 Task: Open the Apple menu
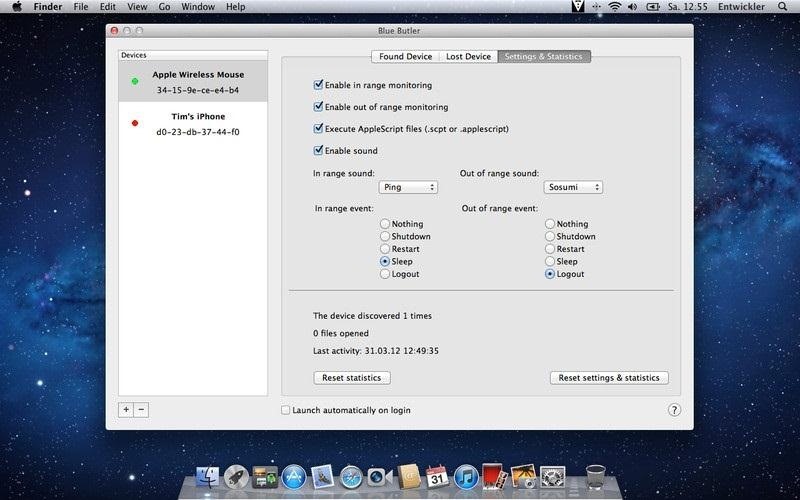[x=17, y=7]
